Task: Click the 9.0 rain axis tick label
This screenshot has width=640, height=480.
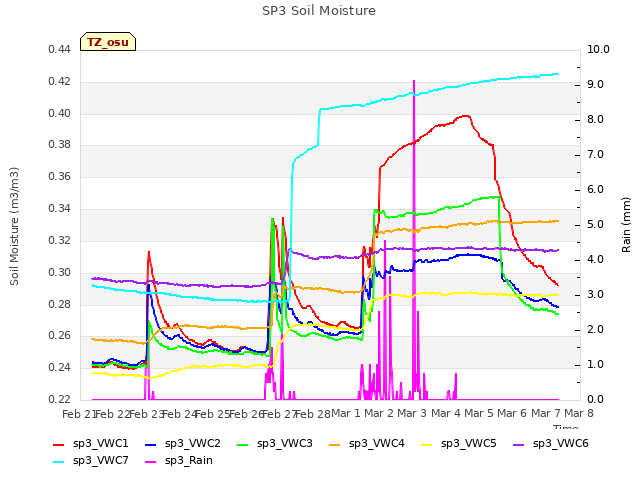Action: (596, 84)
